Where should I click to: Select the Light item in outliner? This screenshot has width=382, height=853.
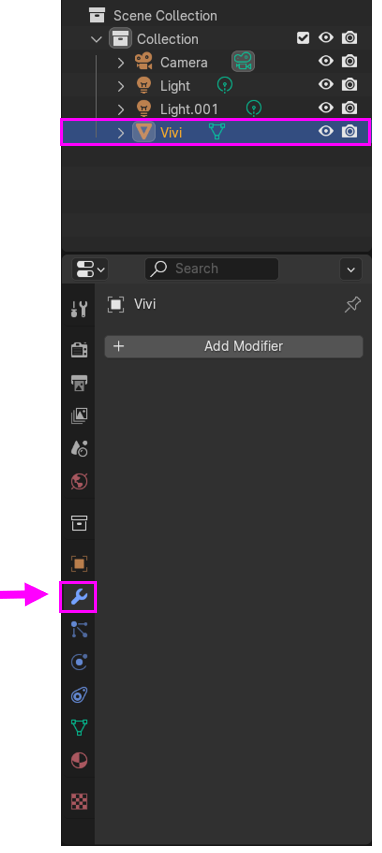coord(175,85)
